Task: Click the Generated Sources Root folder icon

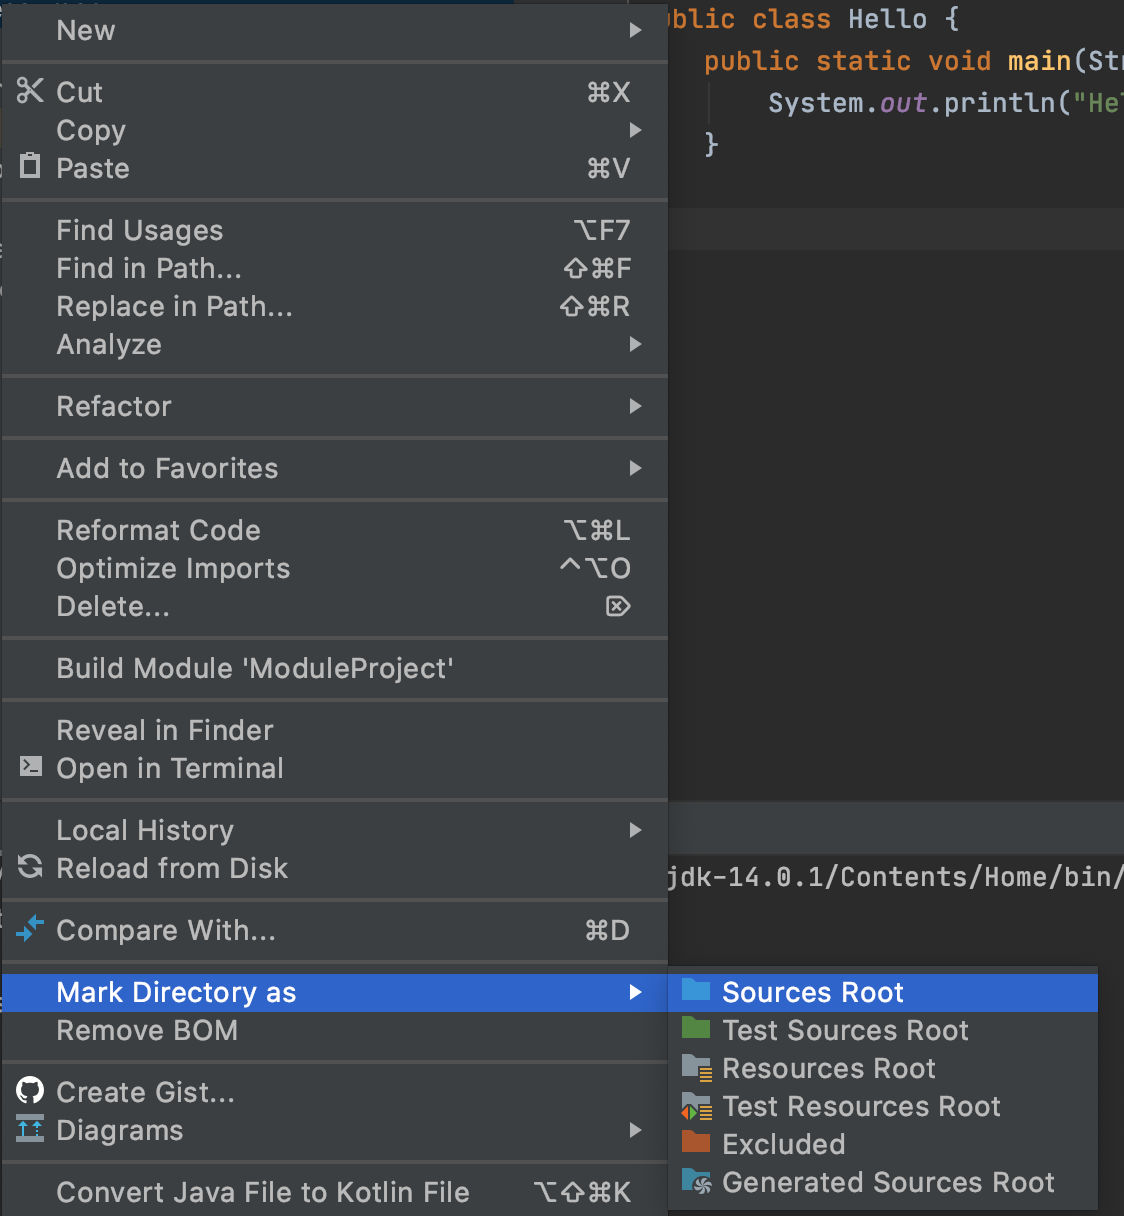Action: [696, 1181]
